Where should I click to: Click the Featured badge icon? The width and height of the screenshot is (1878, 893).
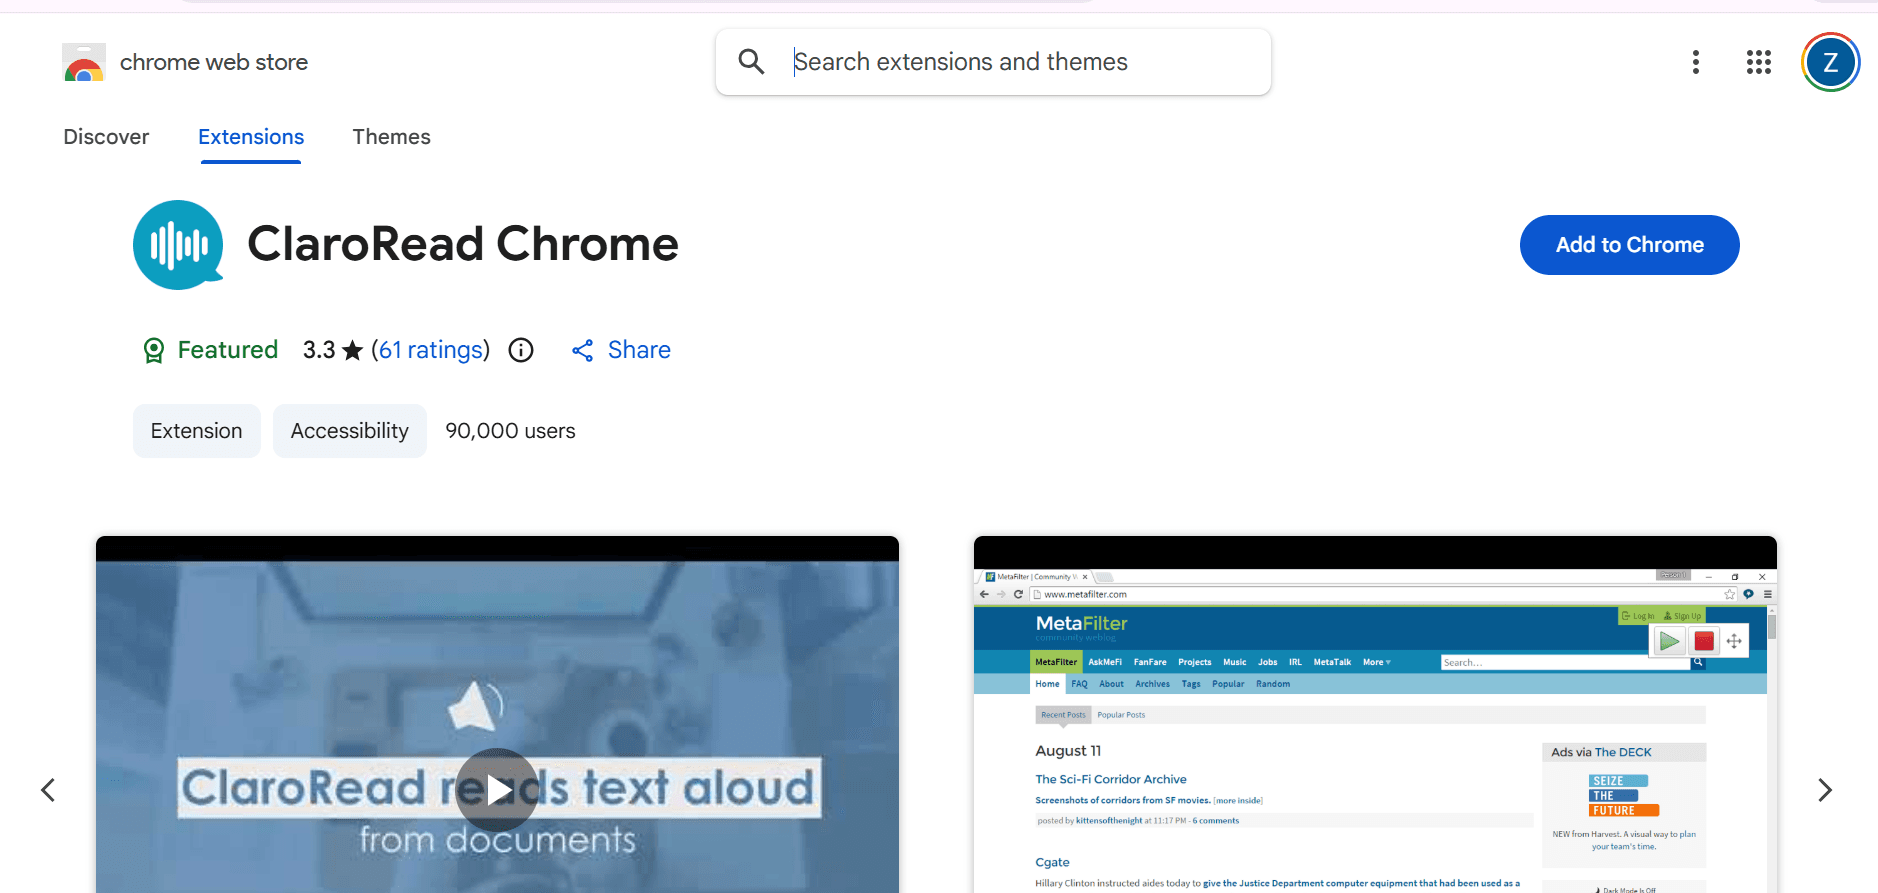[154, 350]
